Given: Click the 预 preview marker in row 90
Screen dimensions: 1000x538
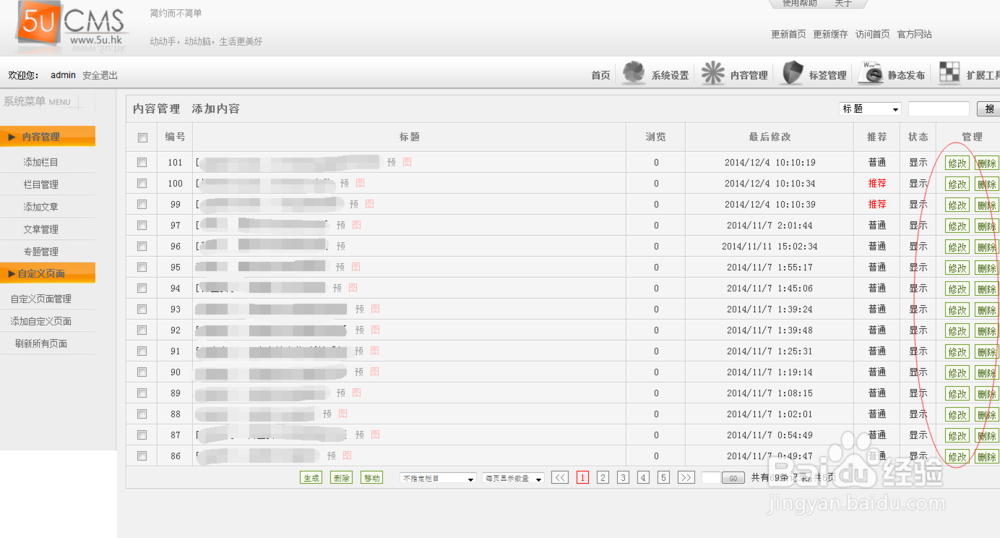Looking at the screenshot, I should click(x=359, y=372).
